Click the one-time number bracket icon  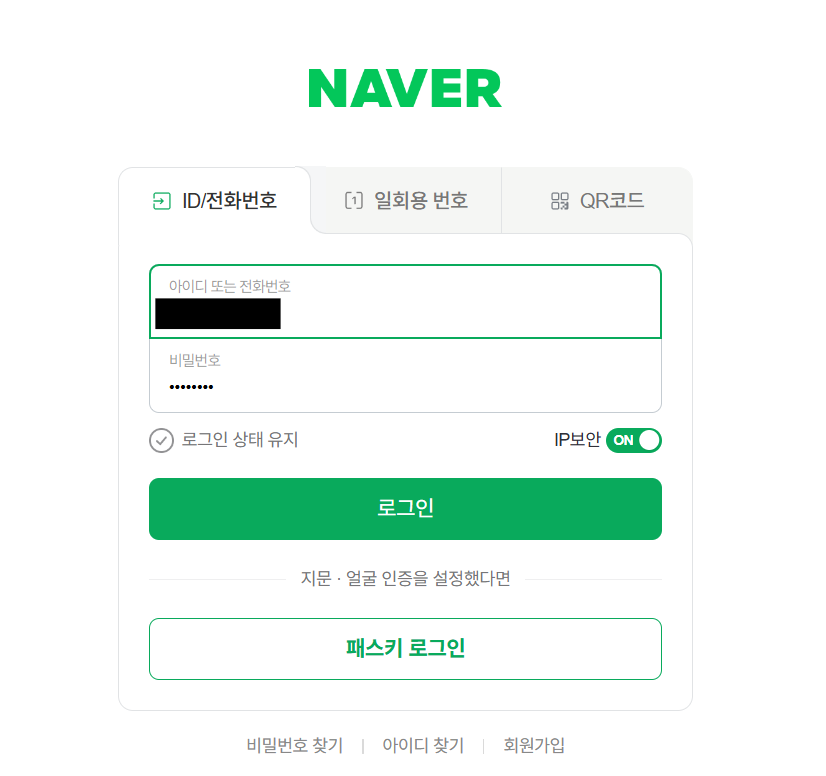pyautogui.click(x=353, y=201)
